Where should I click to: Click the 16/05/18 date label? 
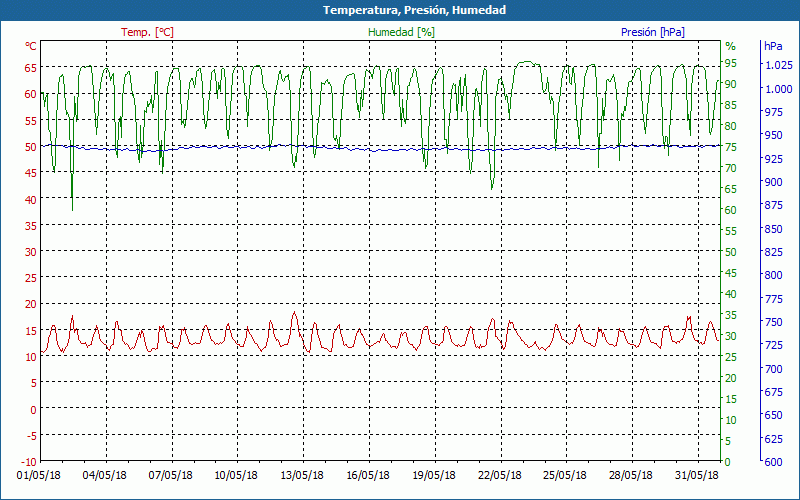pyautogui.click(x=368, y=476)
